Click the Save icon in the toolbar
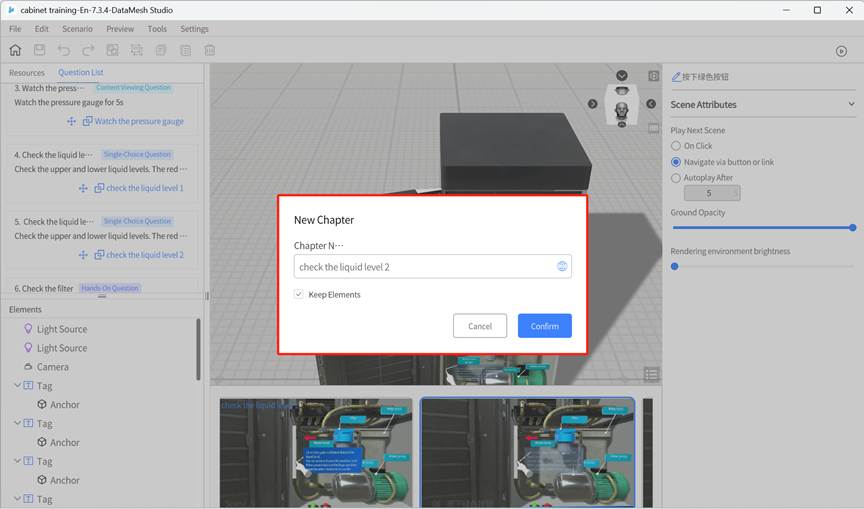 (39, 50)
